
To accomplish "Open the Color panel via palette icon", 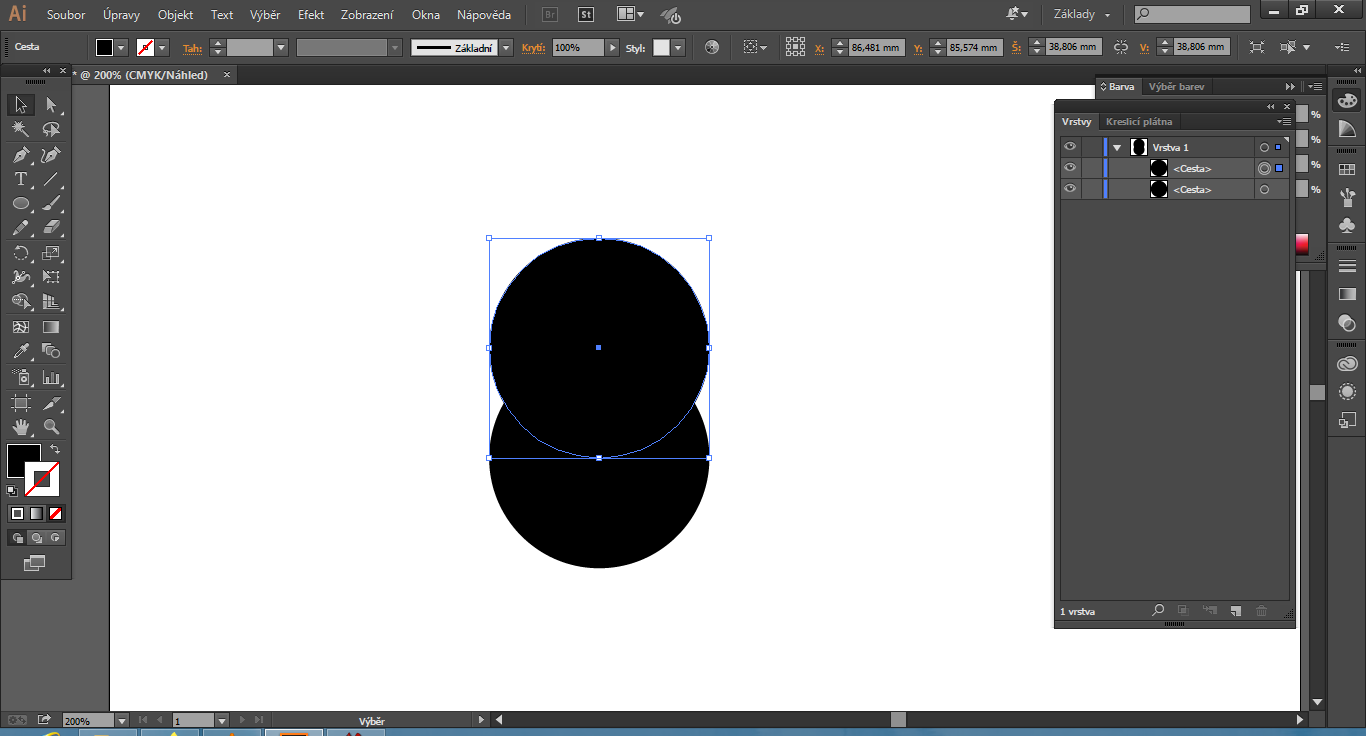I will [1347, 100].
